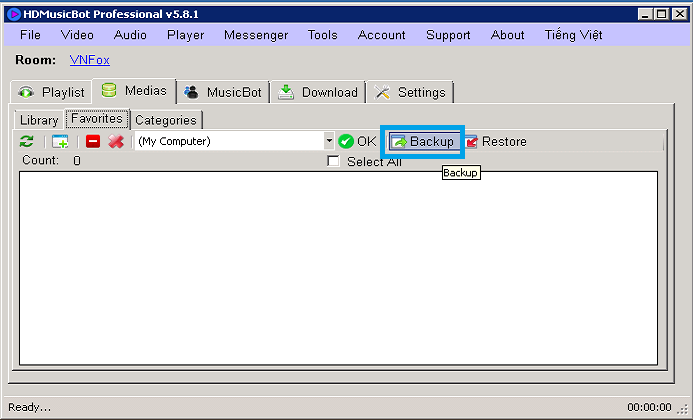Click the add new favorite icon
Image resolution: width=693 pixels, height=420 pixels.
click(60, 142)
